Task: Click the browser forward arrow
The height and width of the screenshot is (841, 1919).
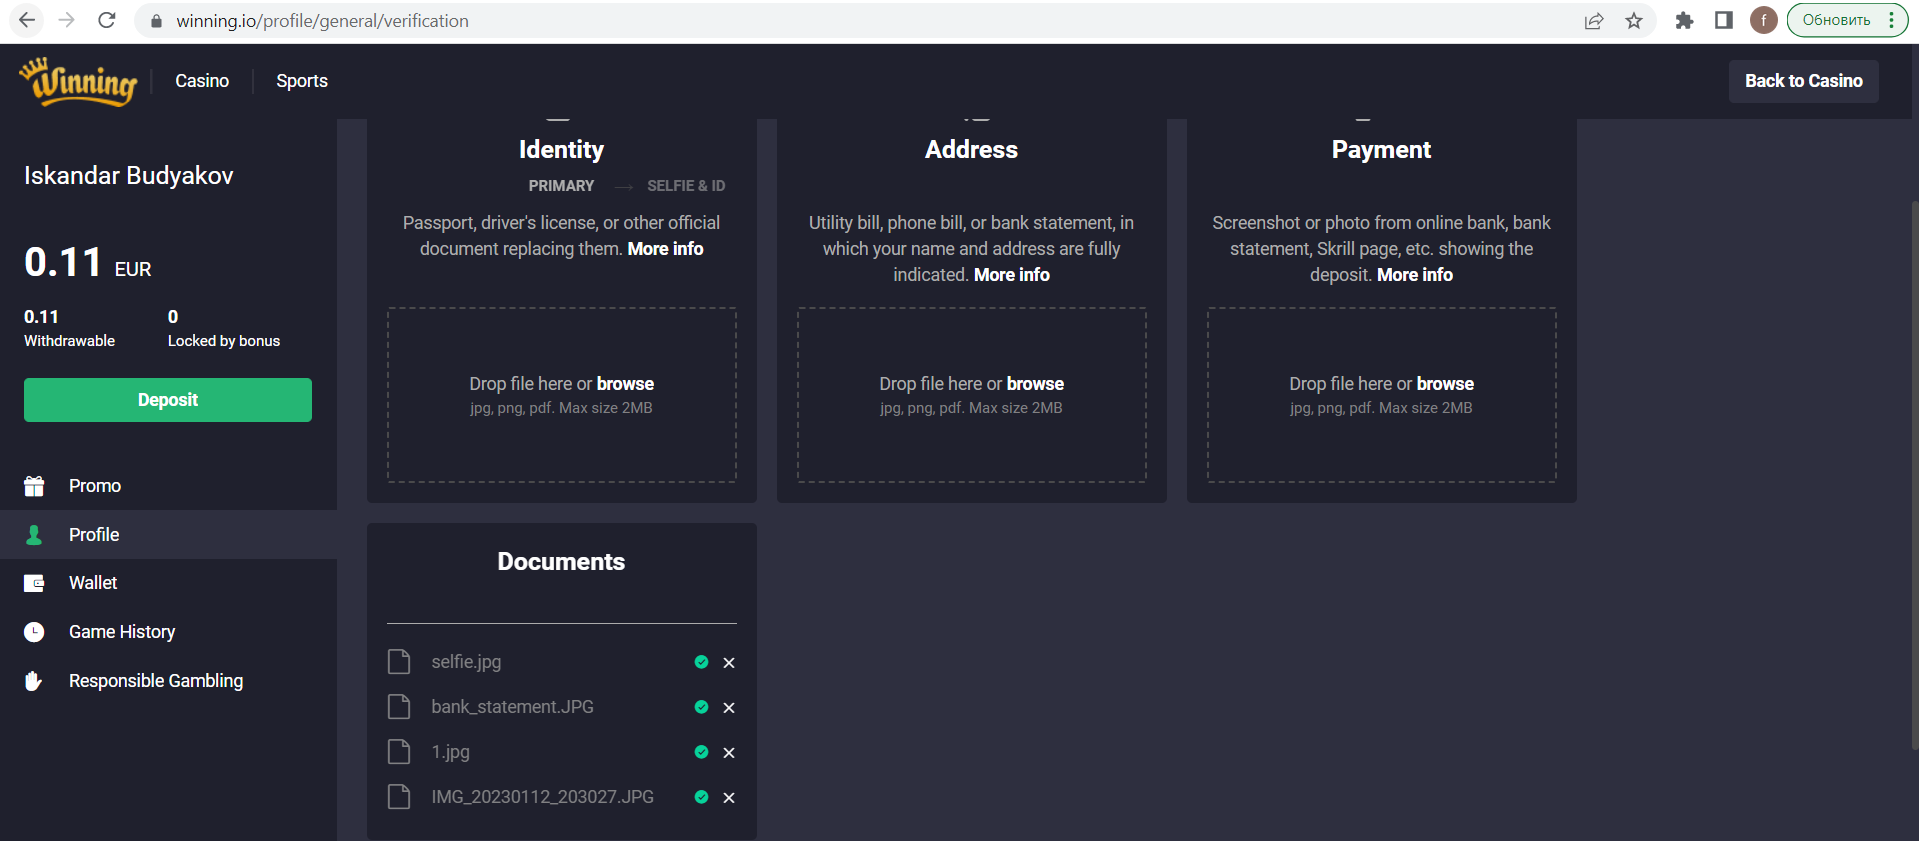Action: (67, 20)
